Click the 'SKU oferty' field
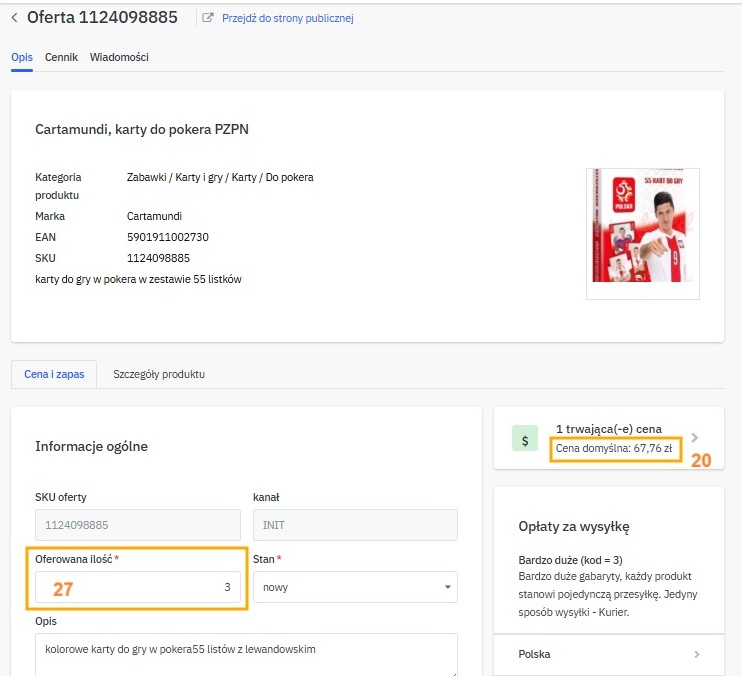 coord(138,525)
